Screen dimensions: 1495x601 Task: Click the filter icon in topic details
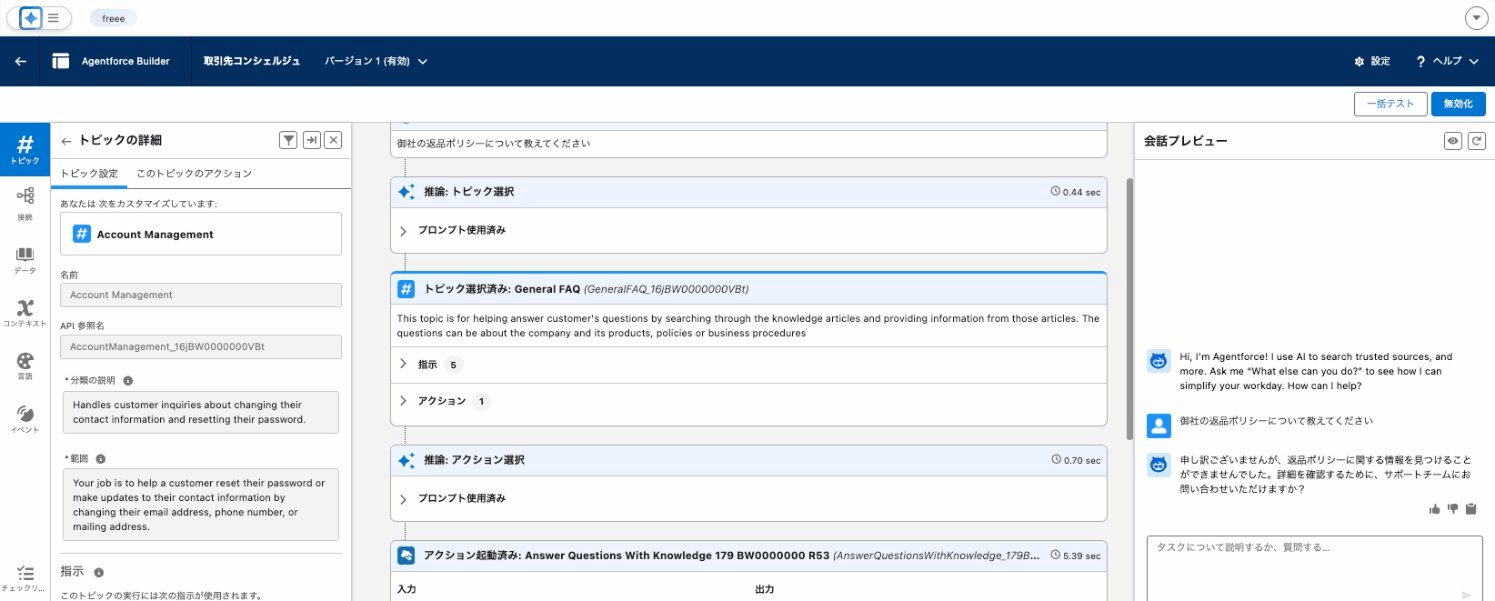286,140
